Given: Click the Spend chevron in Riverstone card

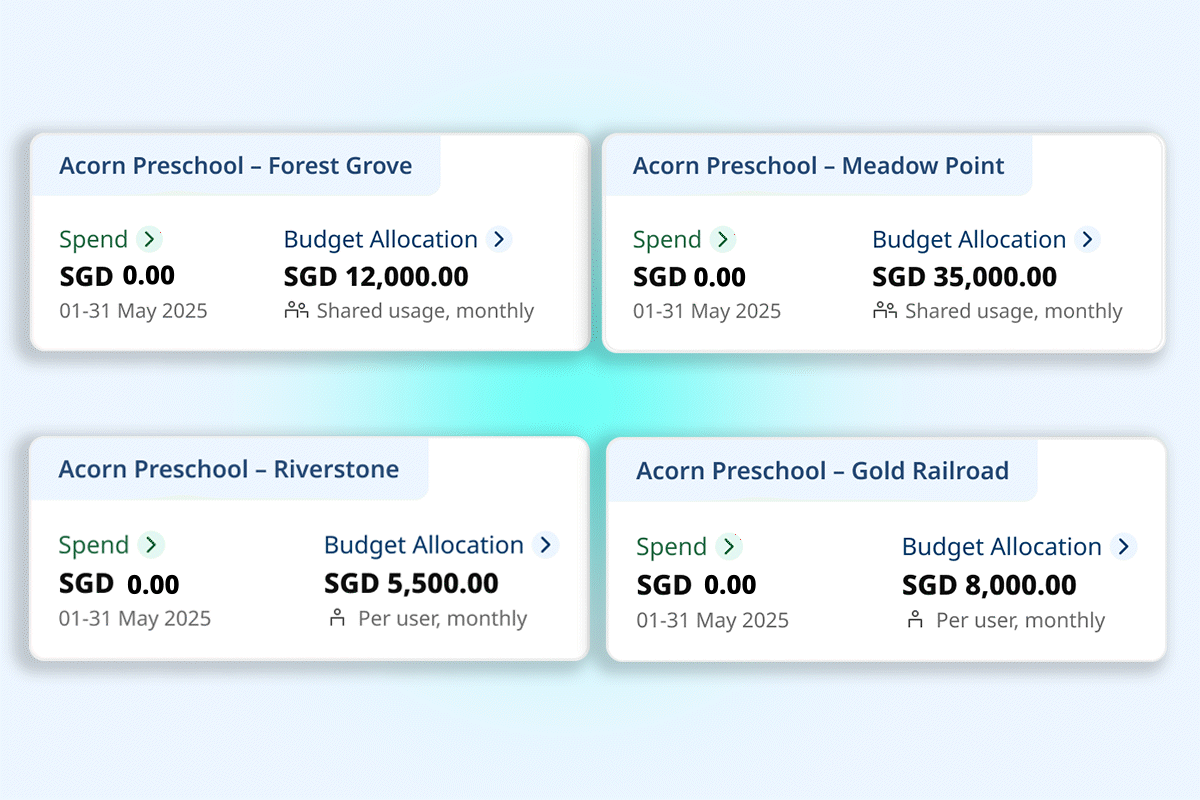Looking at the screenshot, I should click(150, 545).
